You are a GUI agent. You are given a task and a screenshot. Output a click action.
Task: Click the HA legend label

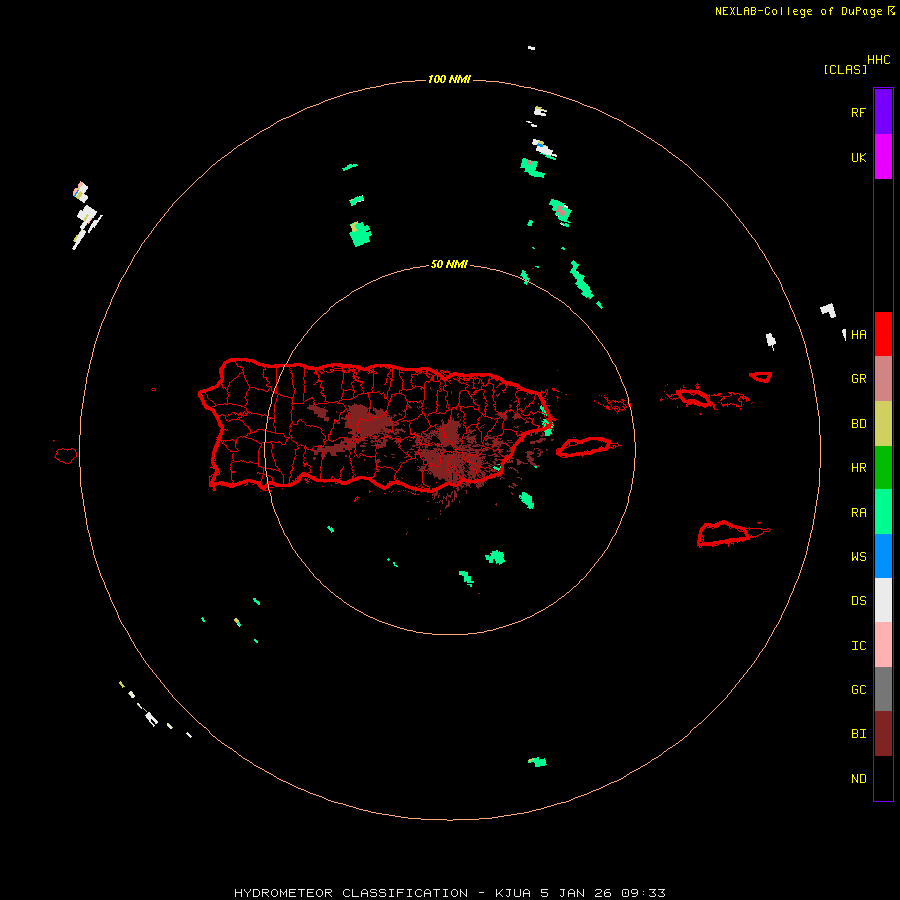pyautogui.click(x=858, y=335)
